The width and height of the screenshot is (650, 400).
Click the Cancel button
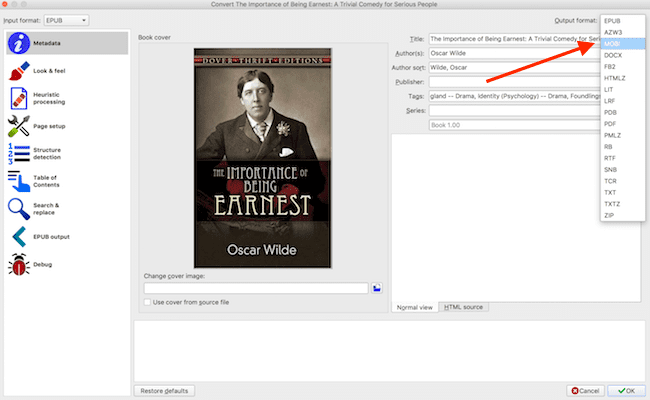coord(585,391)
